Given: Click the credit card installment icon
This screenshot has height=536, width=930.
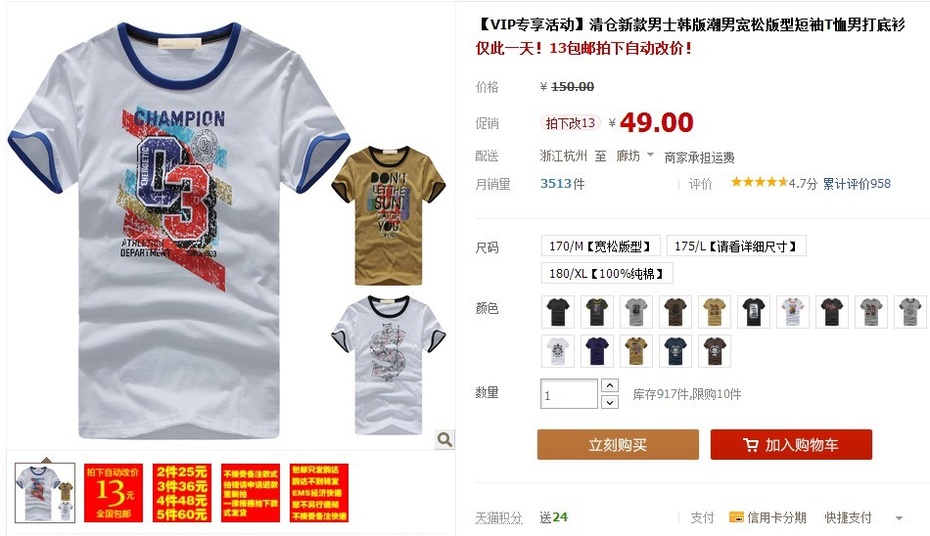Looking at the screenshot, I should pos(736,517).
